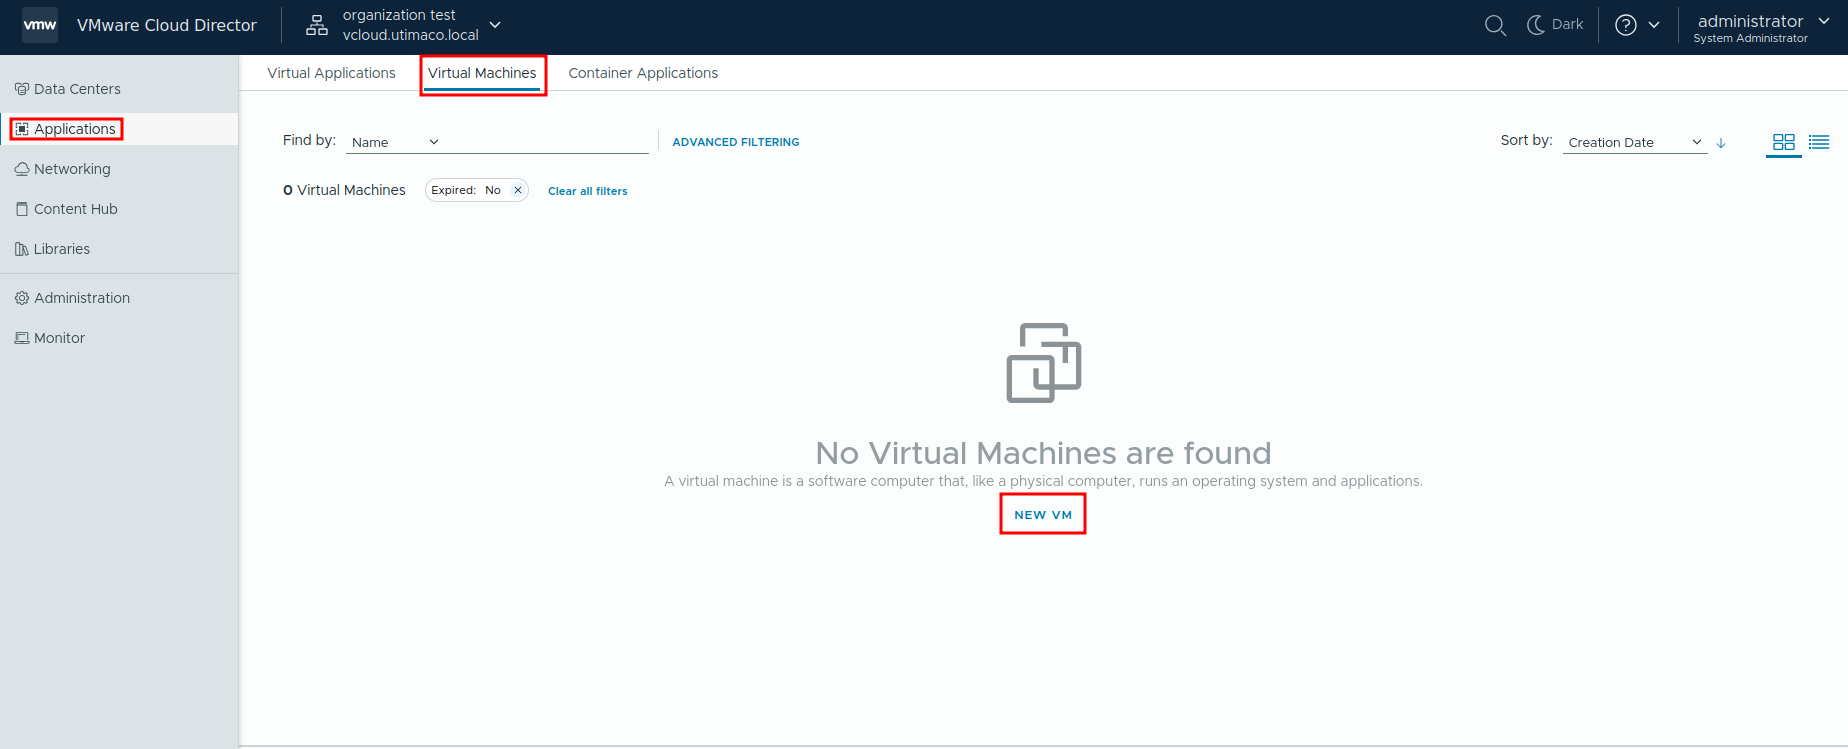Open Administration in sidebar
Image resolution: width=1848 pixels, height=749 pixels.
coord(119,298)
